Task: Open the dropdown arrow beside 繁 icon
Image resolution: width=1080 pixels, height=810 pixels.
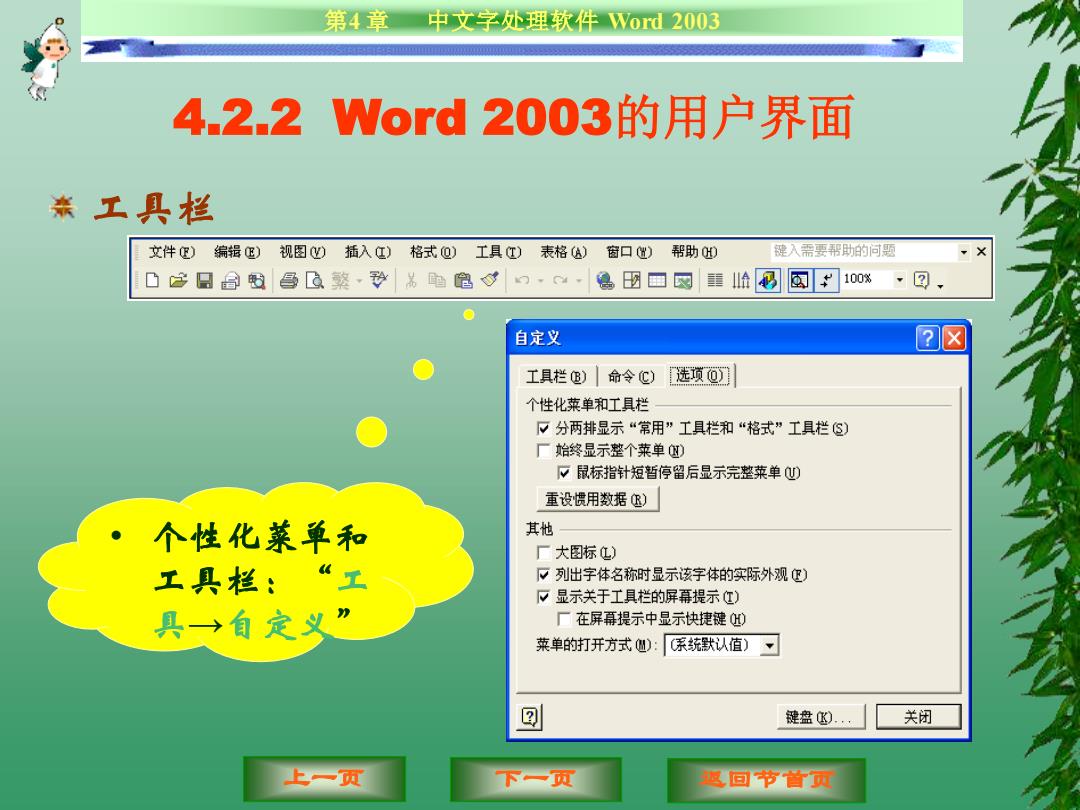Action: click(x=359, y=281)
